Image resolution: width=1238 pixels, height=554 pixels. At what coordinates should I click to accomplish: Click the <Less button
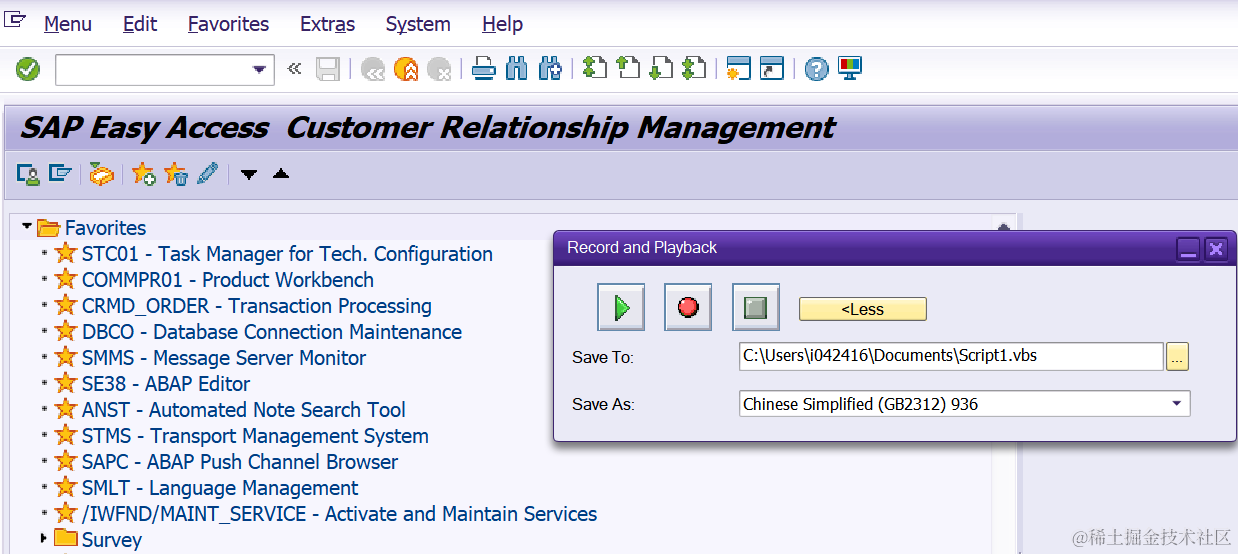(x=863, y=309)
